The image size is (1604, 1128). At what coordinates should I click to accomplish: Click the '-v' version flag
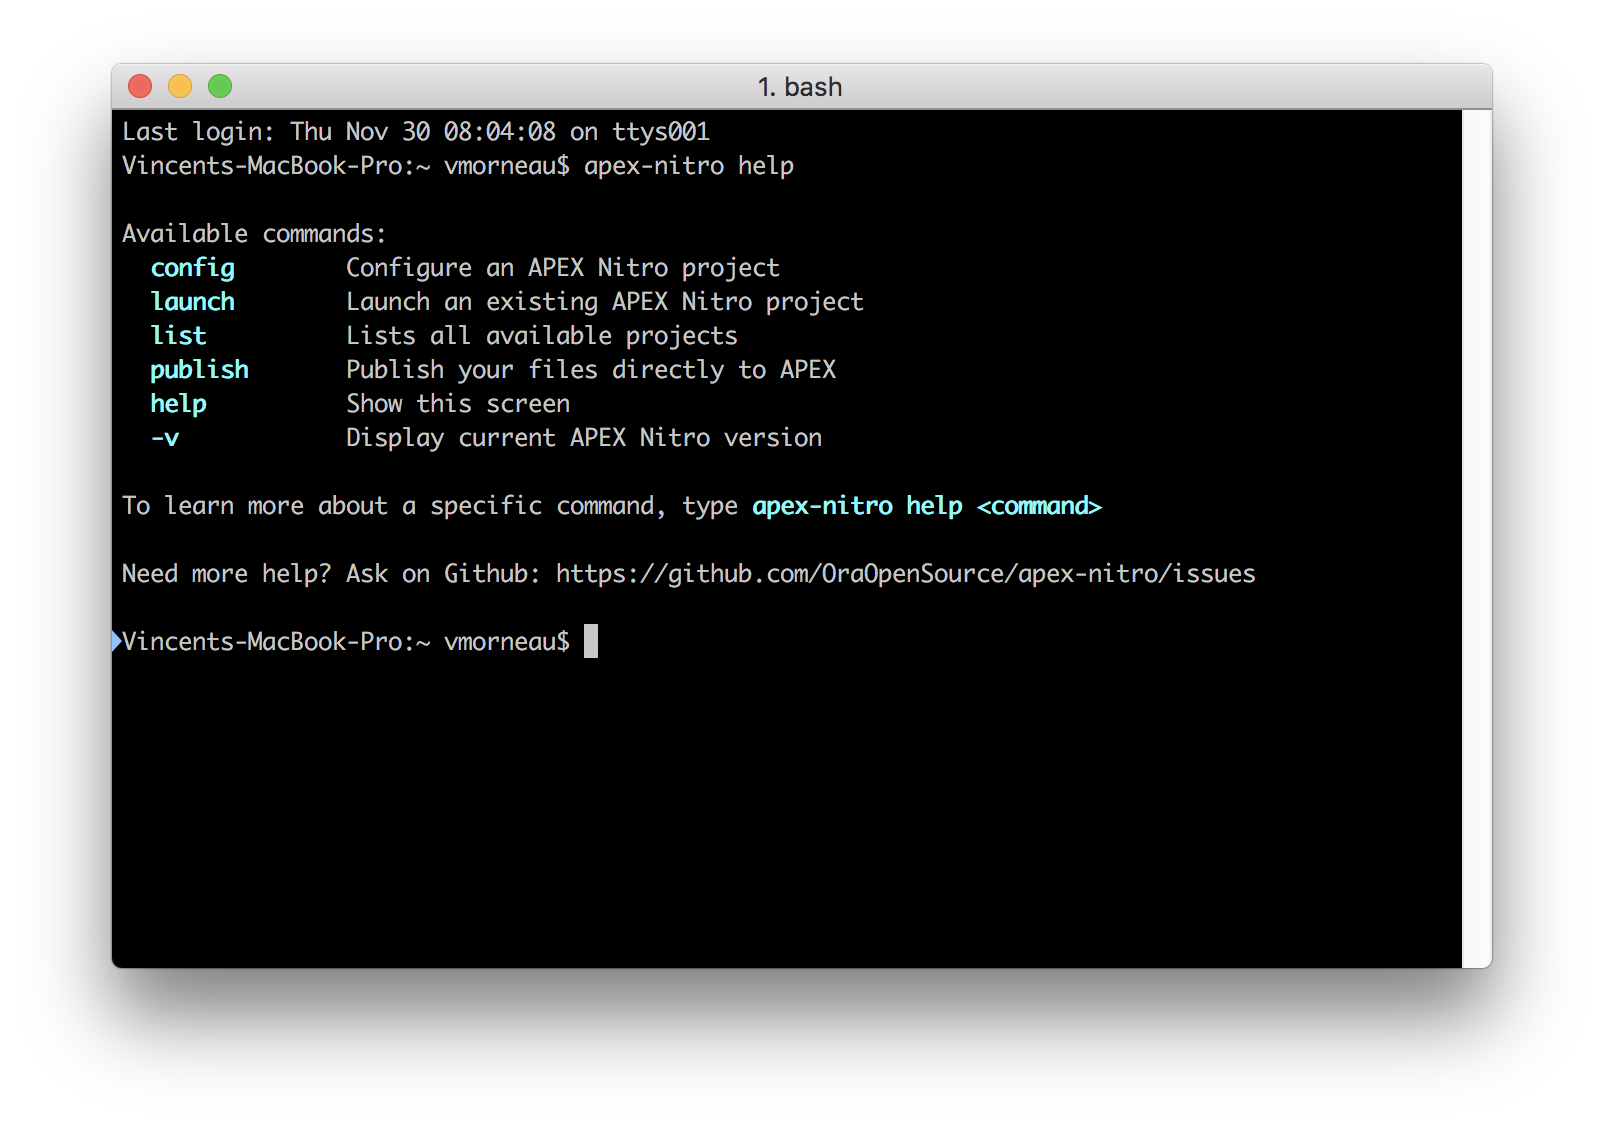point(165,438)
